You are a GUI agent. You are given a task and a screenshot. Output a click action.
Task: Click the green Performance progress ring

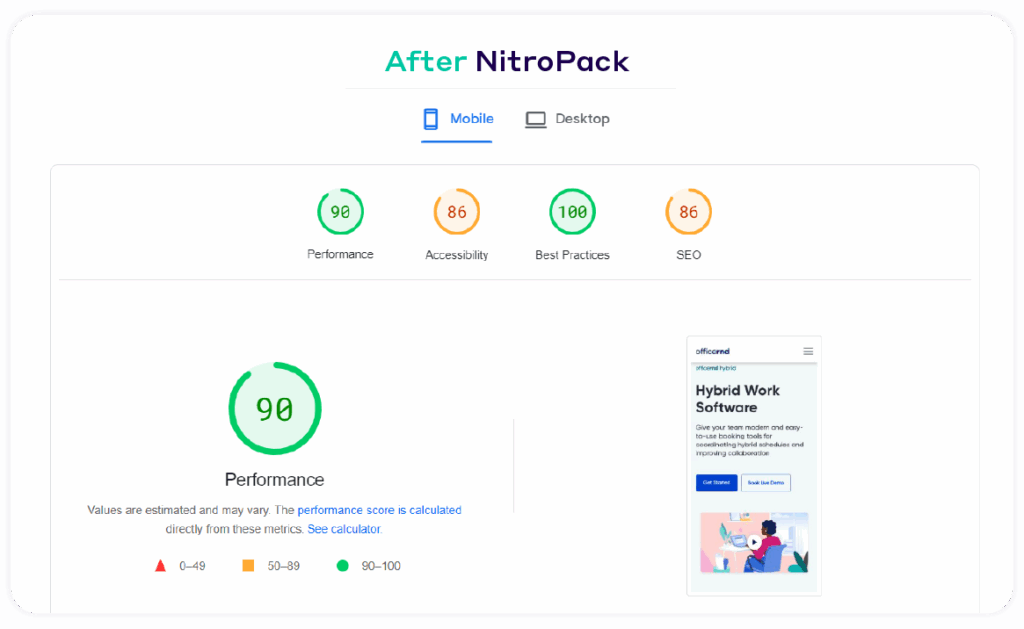274,408
